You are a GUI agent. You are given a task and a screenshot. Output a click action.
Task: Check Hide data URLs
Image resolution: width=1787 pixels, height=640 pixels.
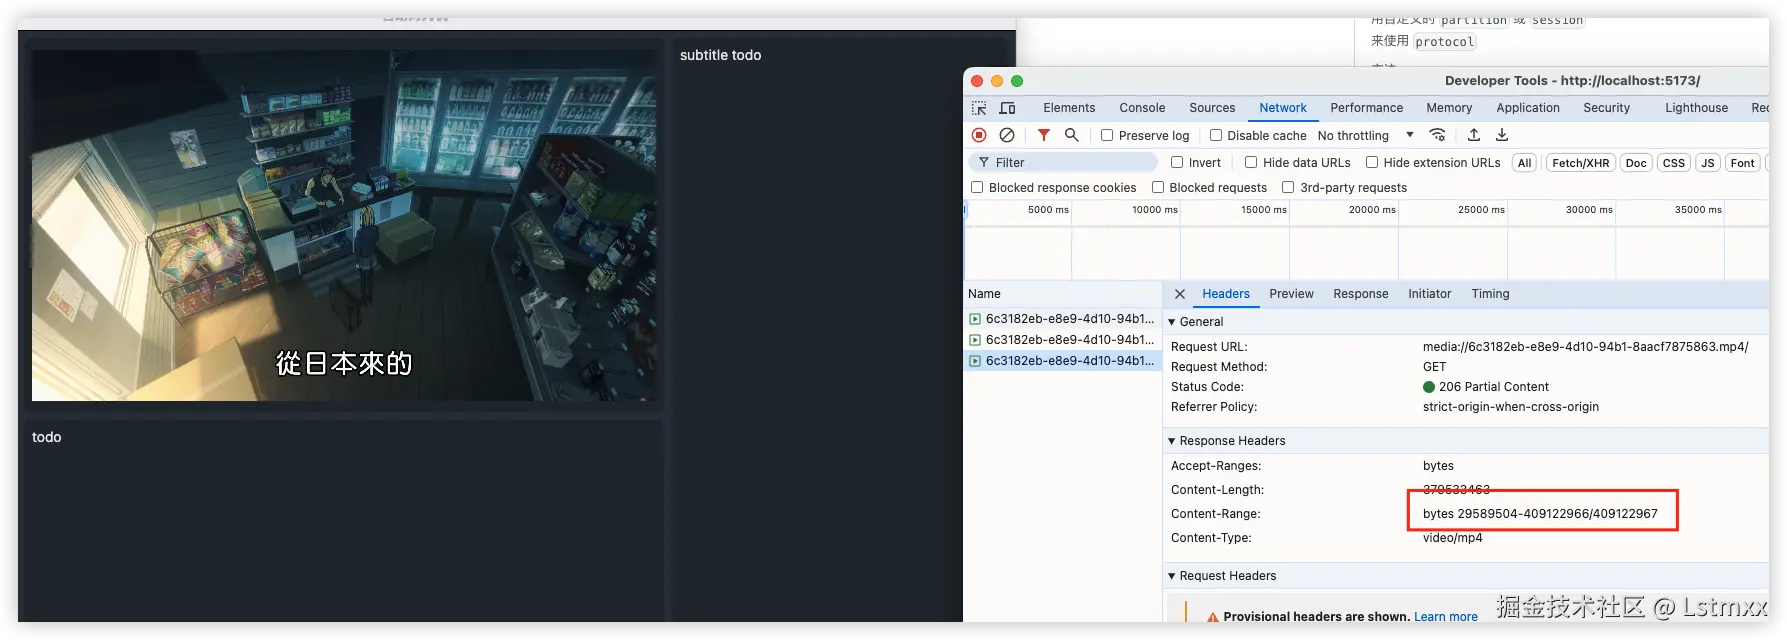tap(1251, 162)
